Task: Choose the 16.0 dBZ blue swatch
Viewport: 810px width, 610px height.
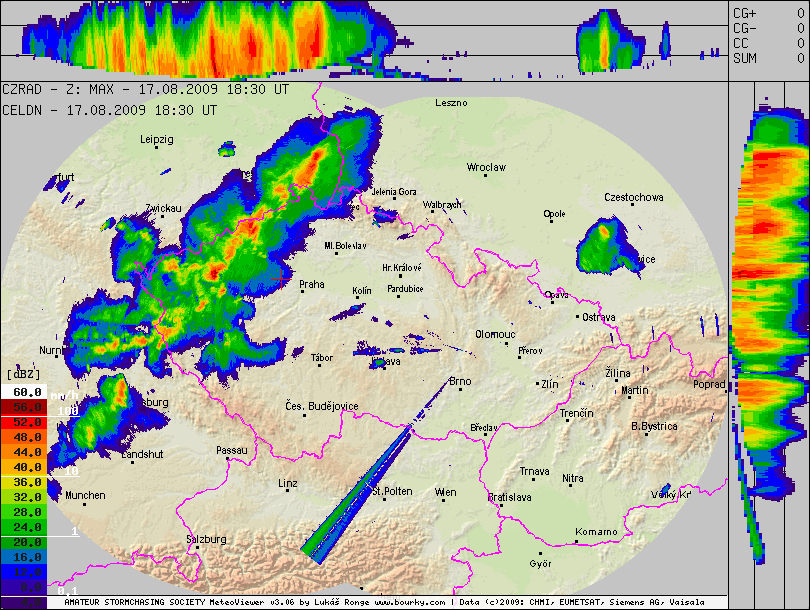Action: coord(24,557)
